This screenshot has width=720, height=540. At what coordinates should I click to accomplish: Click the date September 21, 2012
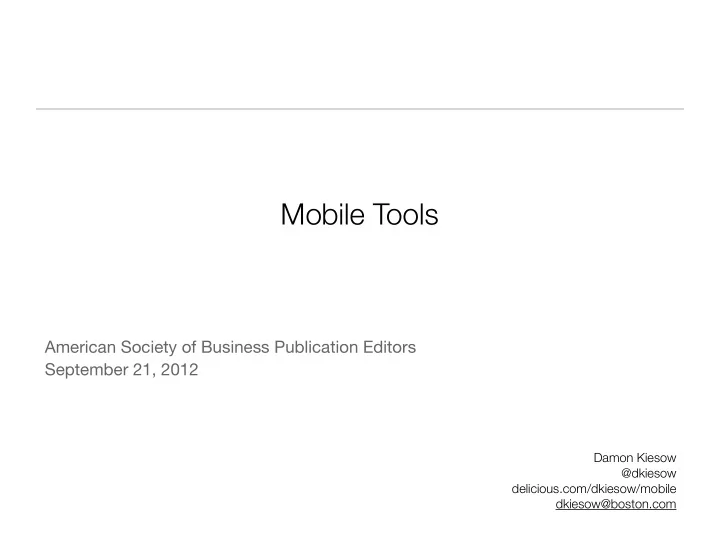pos(121,370)
